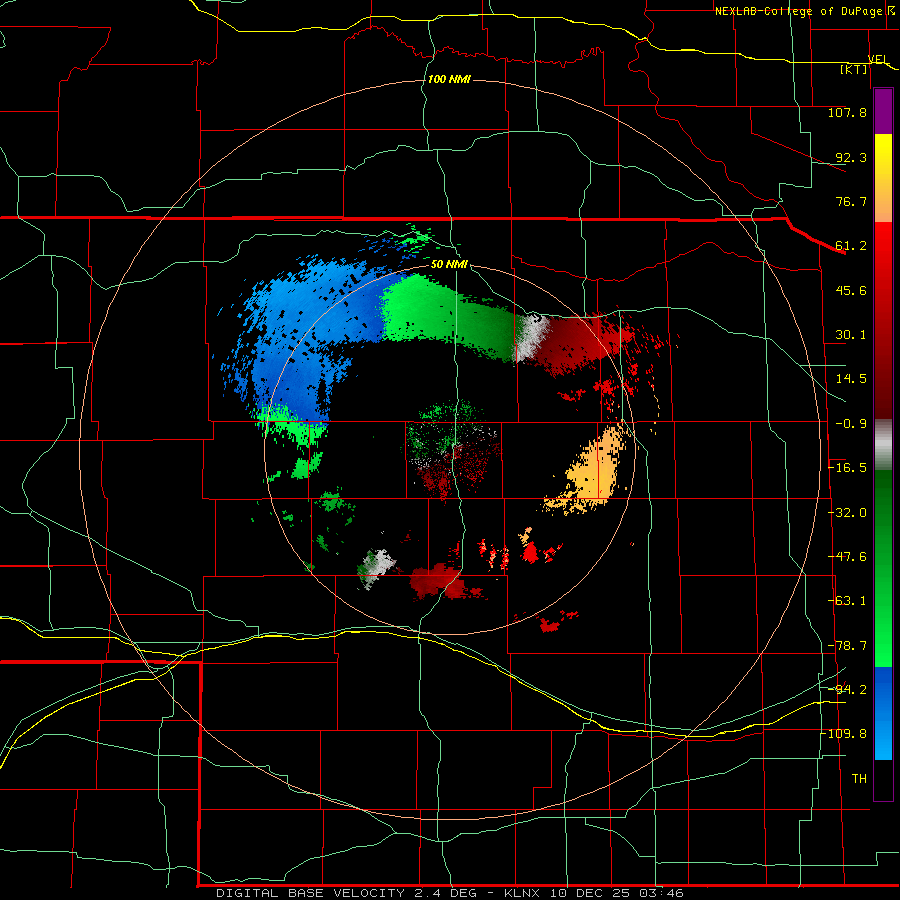This screenshot has height=900, width=900.
Task: Click the -16.5 value on the velocity scale
Action: click(x=847, y=468)
